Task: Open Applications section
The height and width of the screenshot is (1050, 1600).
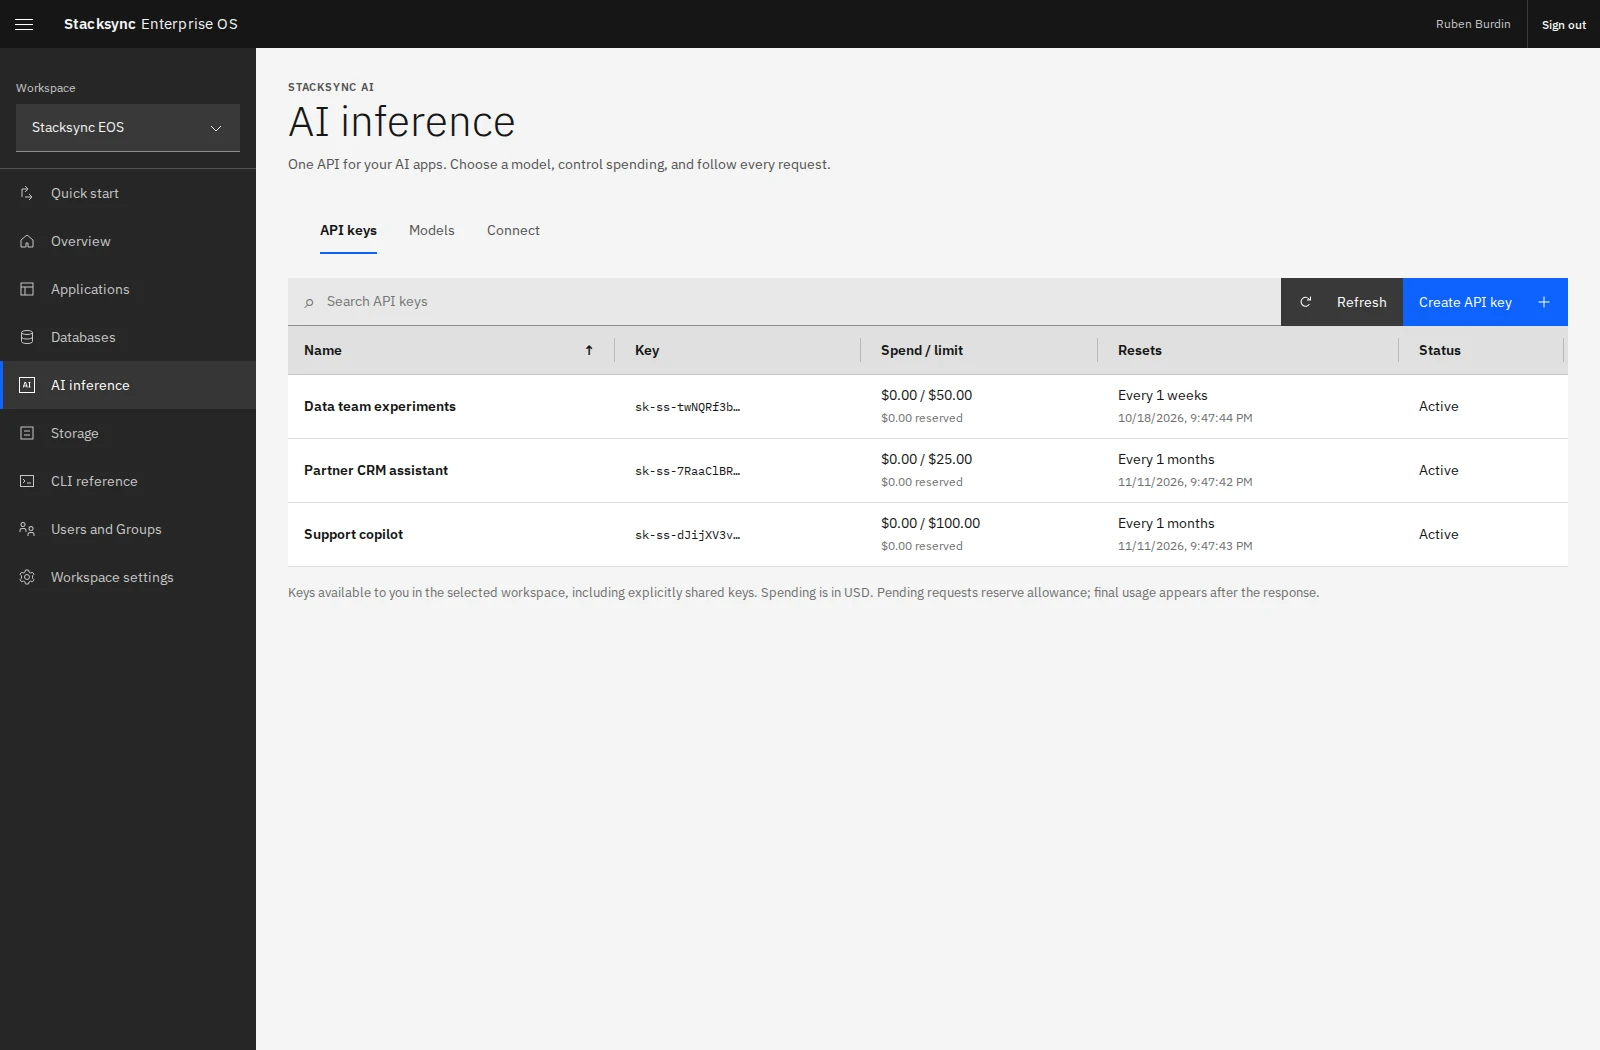Action: point(128,289)
